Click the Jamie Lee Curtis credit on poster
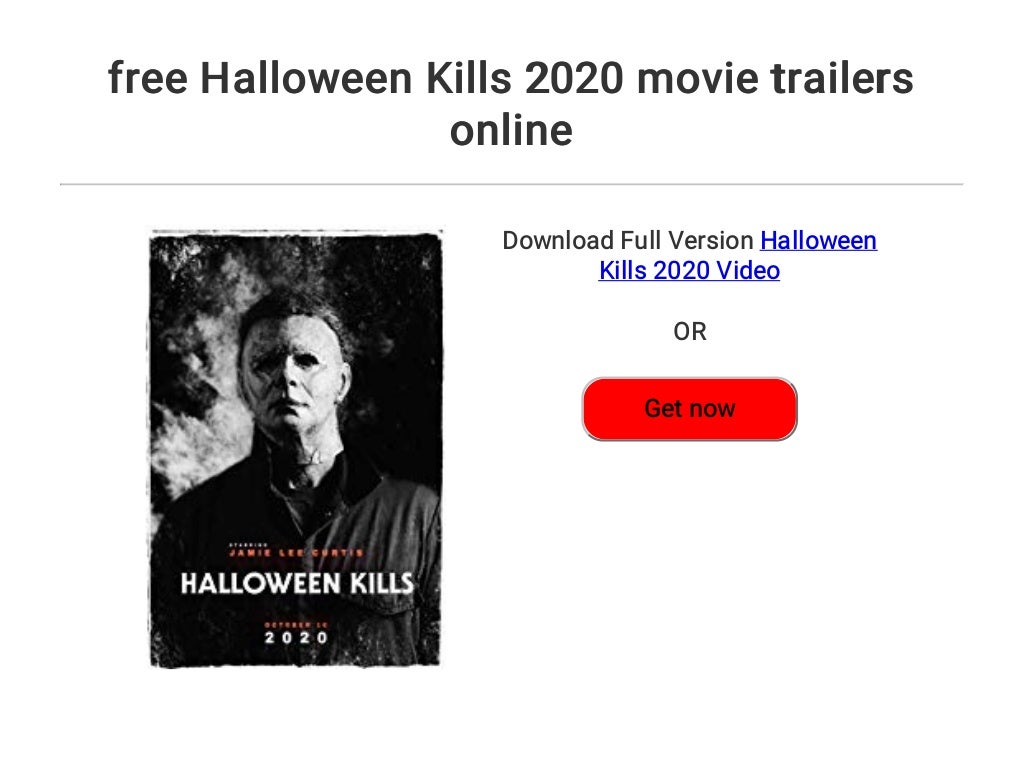1024x768 pixels. [x=296, y=552]
